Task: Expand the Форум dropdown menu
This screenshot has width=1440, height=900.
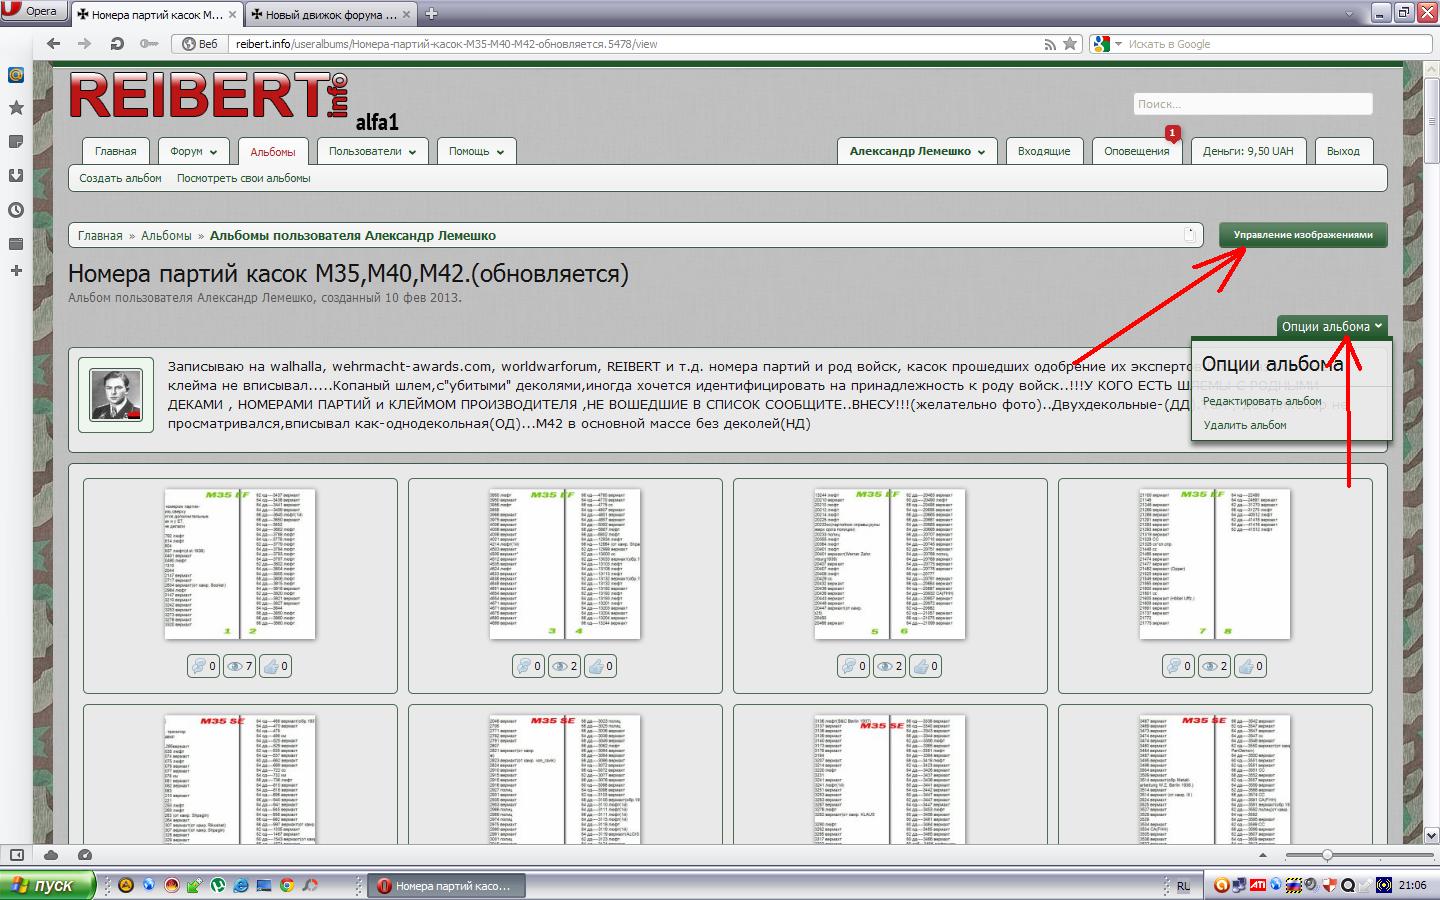Action: click(194, 152)
